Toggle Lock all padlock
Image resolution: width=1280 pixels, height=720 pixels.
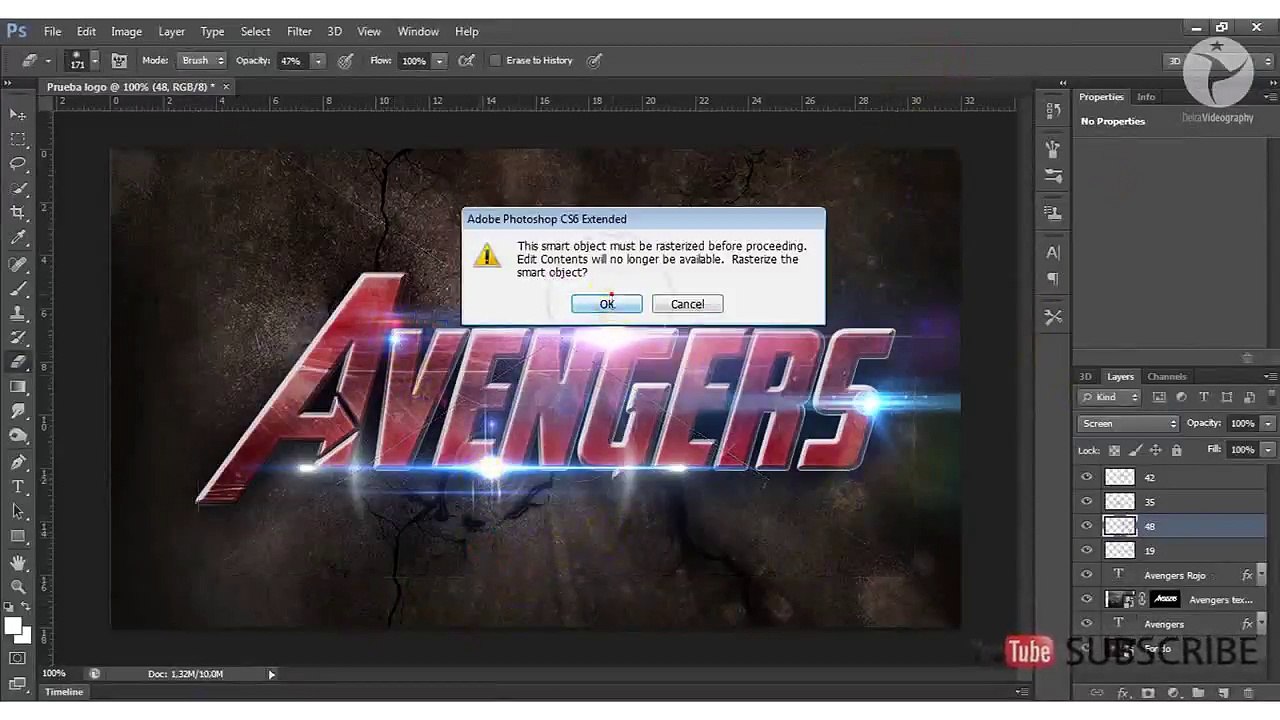tap(1176, 450)
